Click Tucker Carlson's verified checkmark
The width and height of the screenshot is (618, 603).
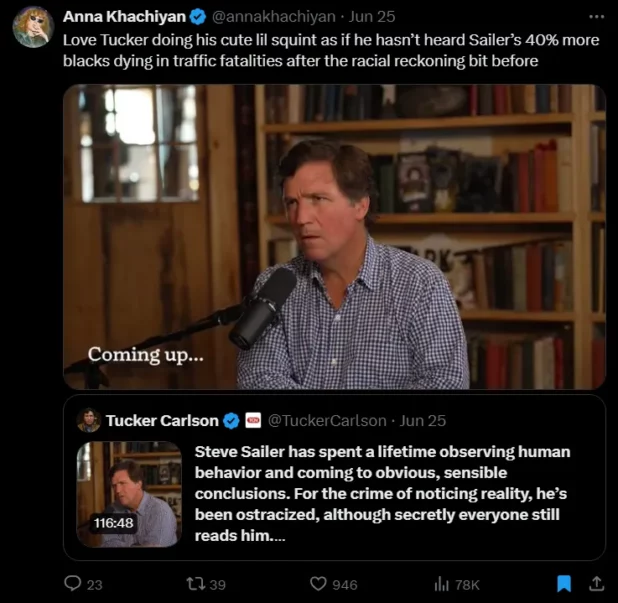231,421
